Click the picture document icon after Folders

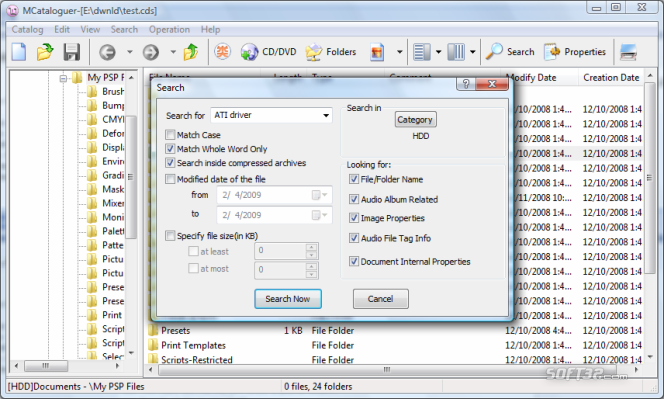(376, 52)
